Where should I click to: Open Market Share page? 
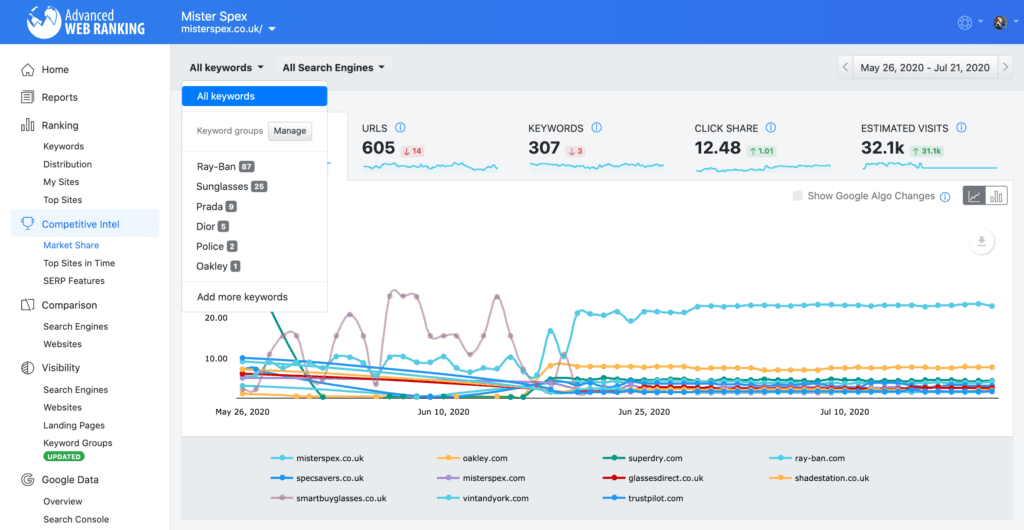(x=71, y=245)
